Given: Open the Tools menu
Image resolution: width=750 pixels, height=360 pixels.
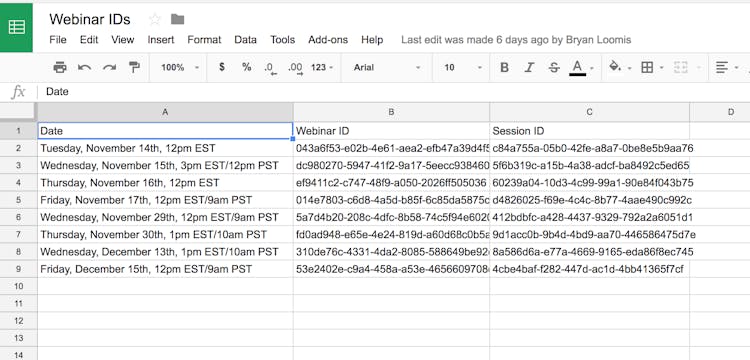Looking at the screenshot, I should [282, 40].
